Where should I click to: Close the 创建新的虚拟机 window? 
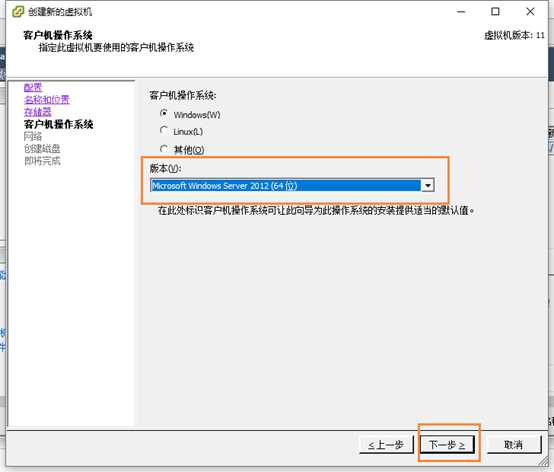point(530,12)
